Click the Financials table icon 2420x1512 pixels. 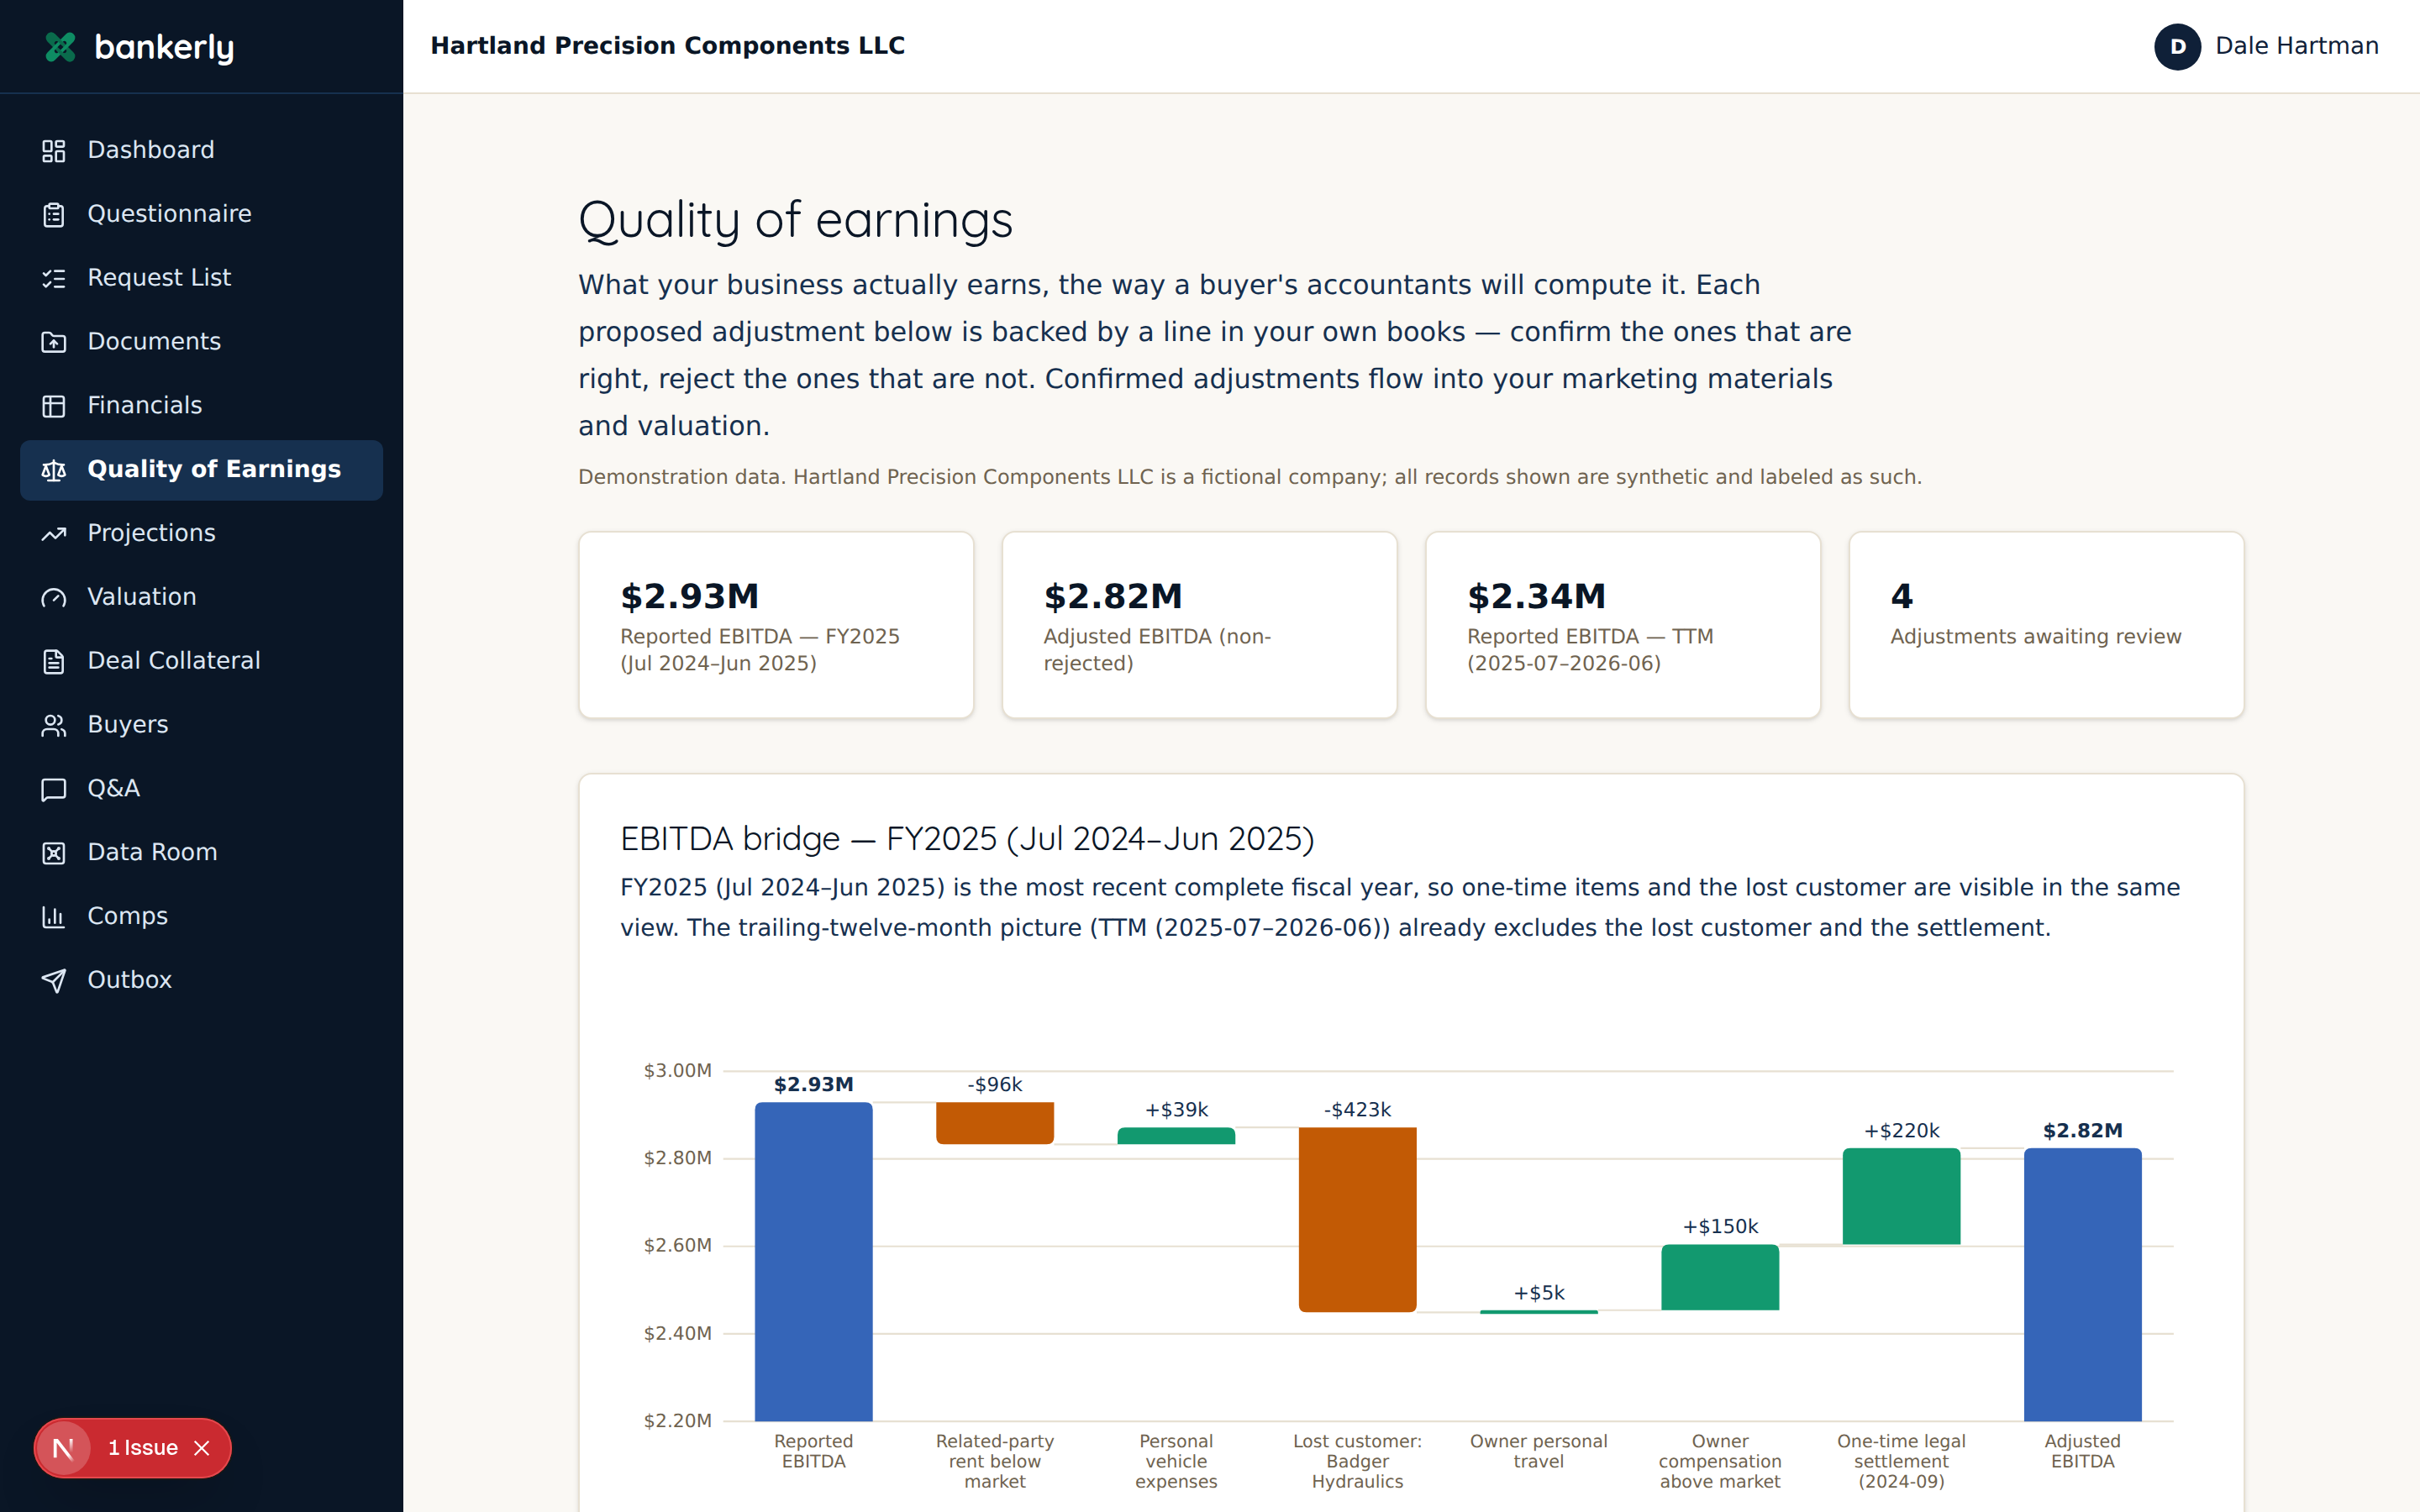pos(54,406)
